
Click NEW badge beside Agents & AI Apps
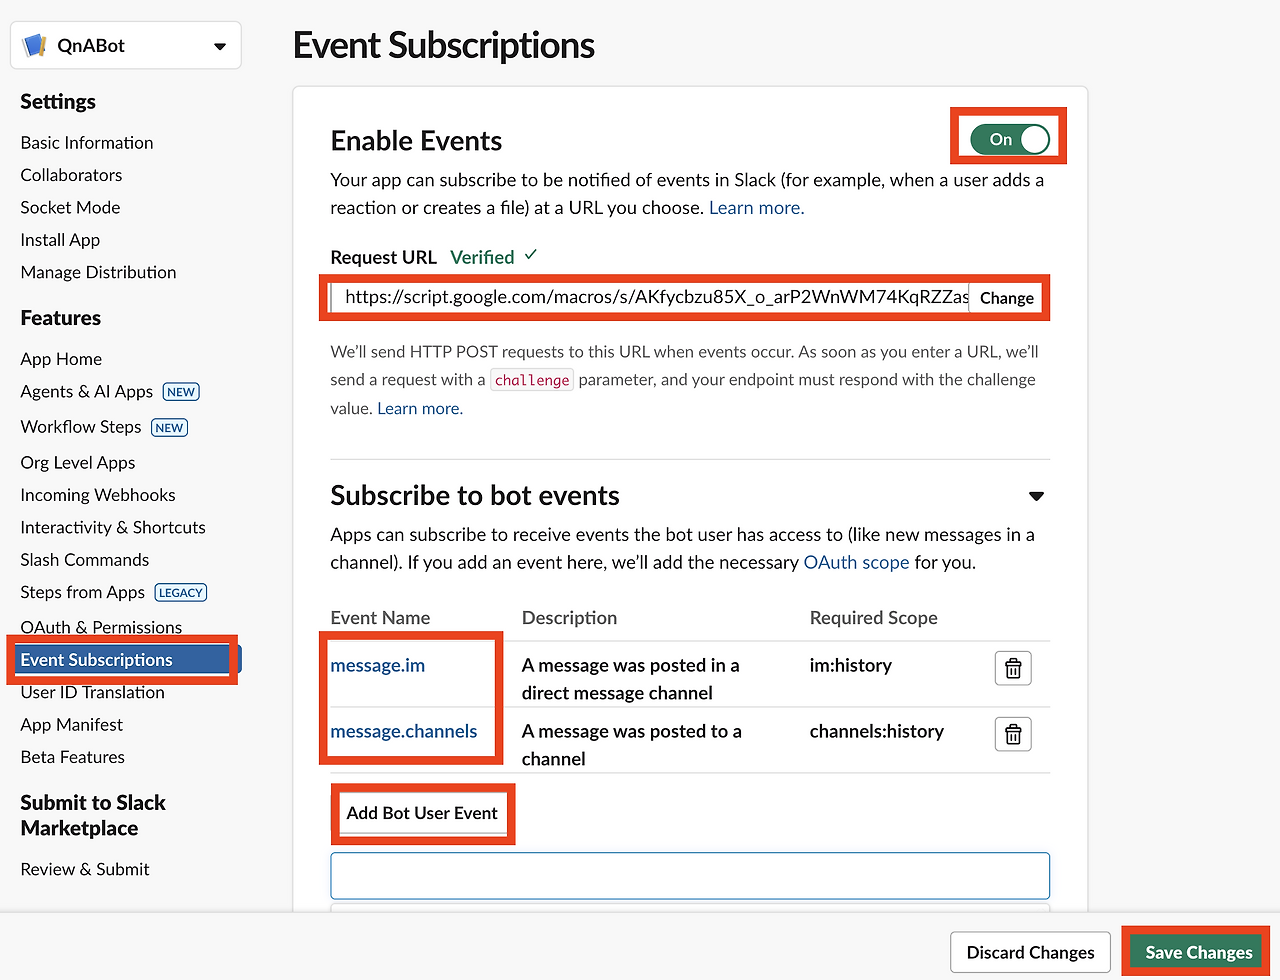click(181, 392)
